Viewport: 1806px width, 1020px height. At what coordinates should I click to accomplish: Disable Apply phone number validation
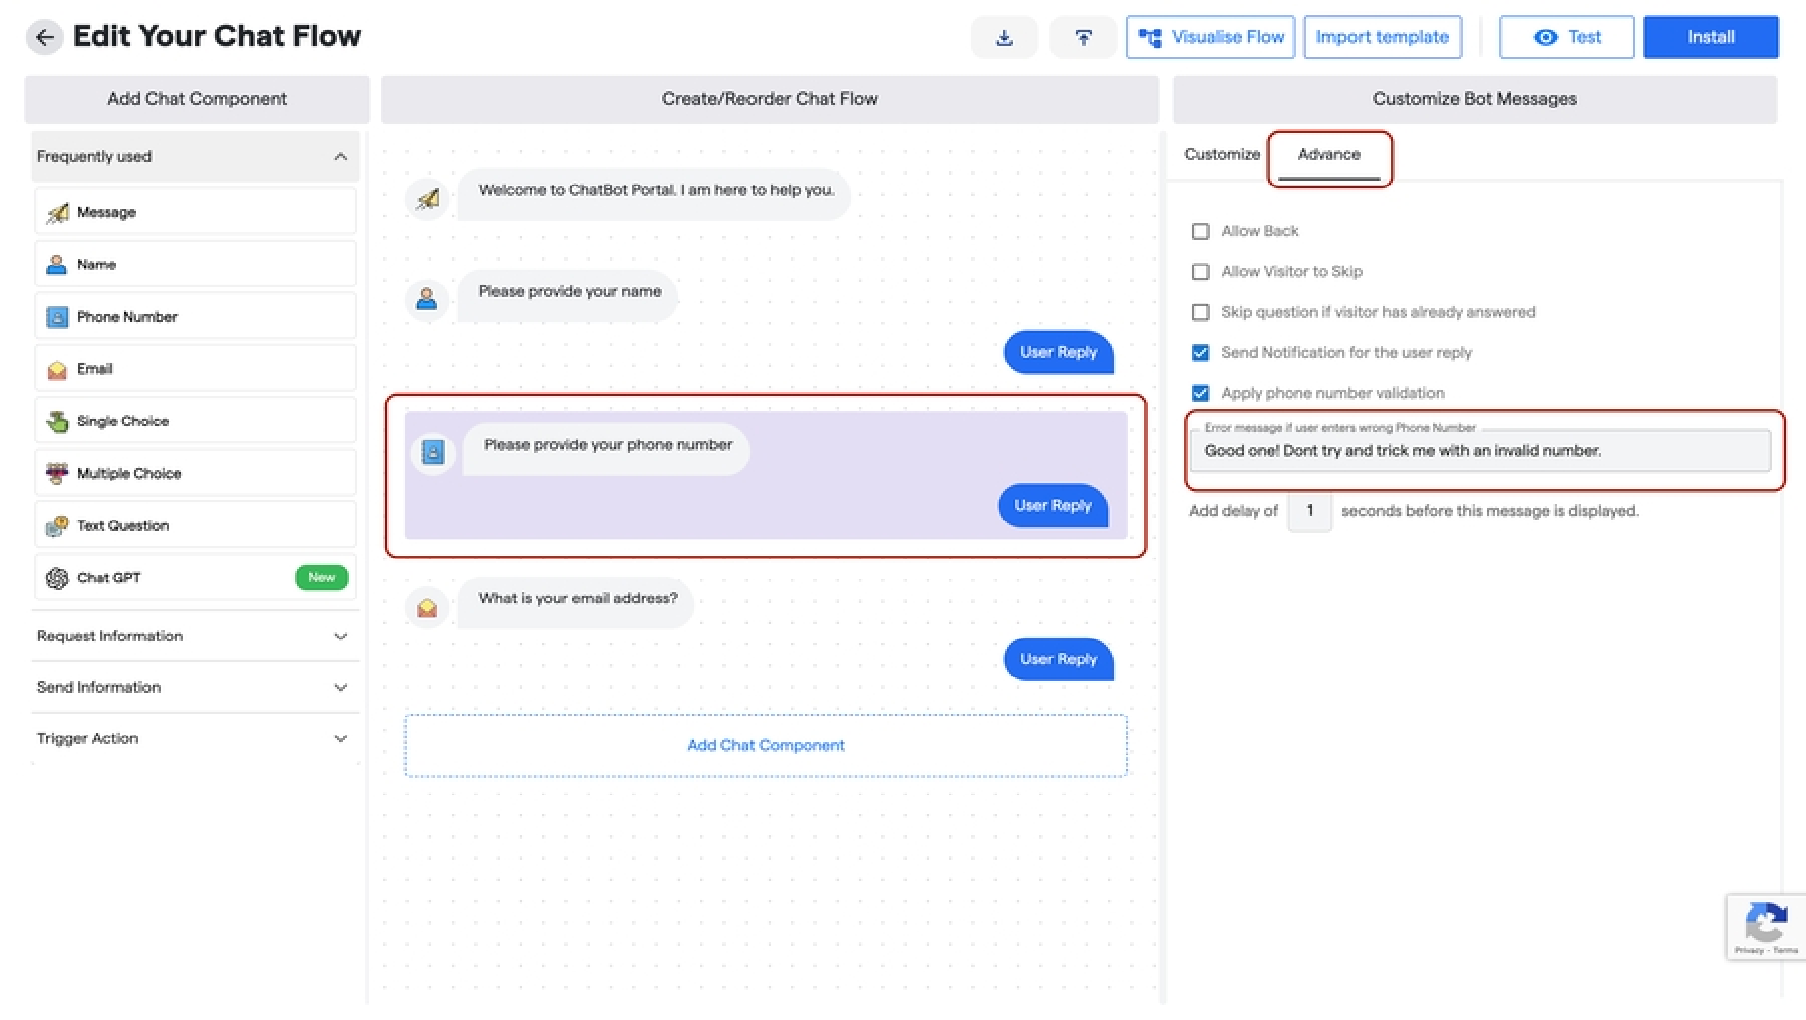pos(1200,392)
